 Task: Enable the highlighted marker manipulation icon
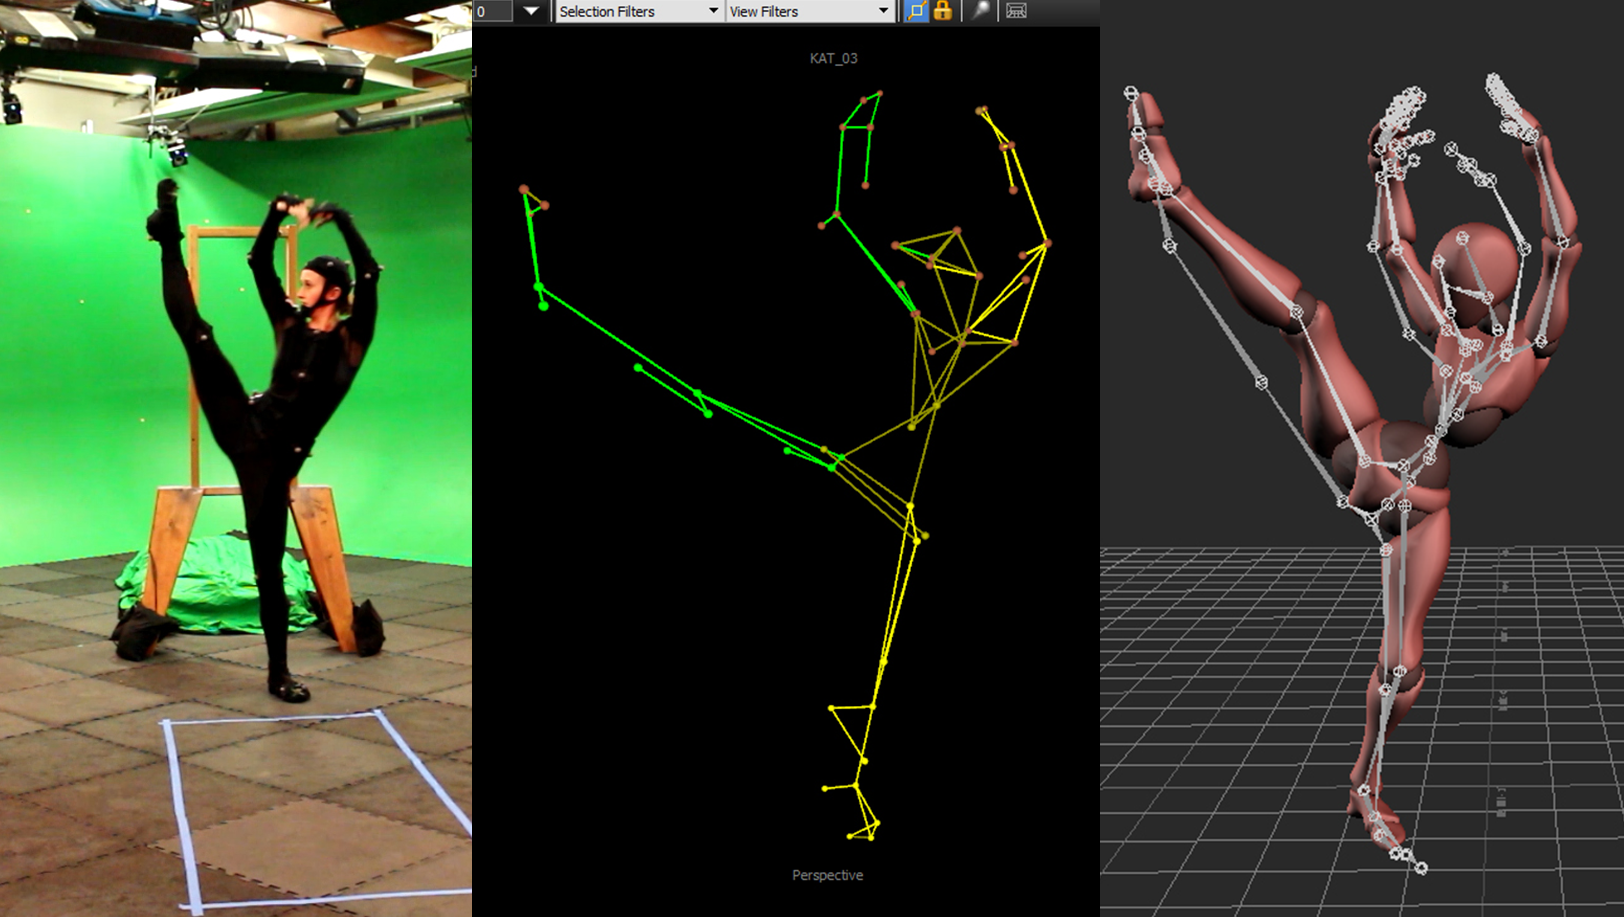point(917,10)
